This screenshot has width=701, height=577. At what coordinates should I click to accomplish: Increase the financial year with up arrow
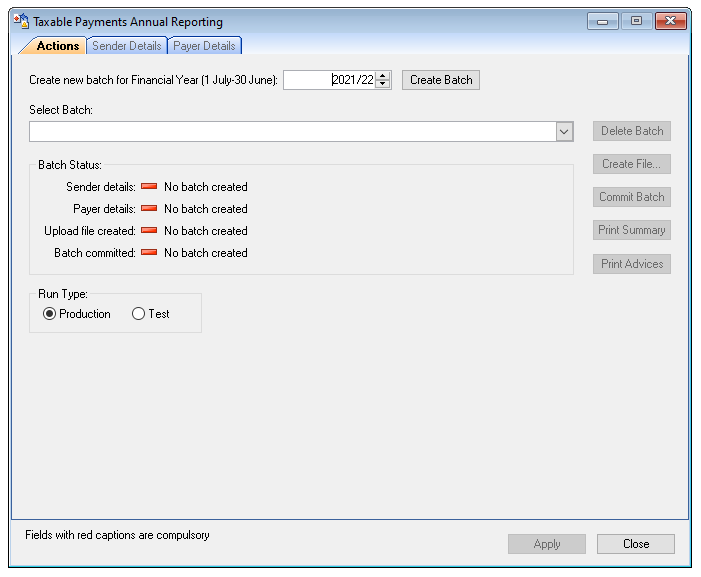[383, 76]
